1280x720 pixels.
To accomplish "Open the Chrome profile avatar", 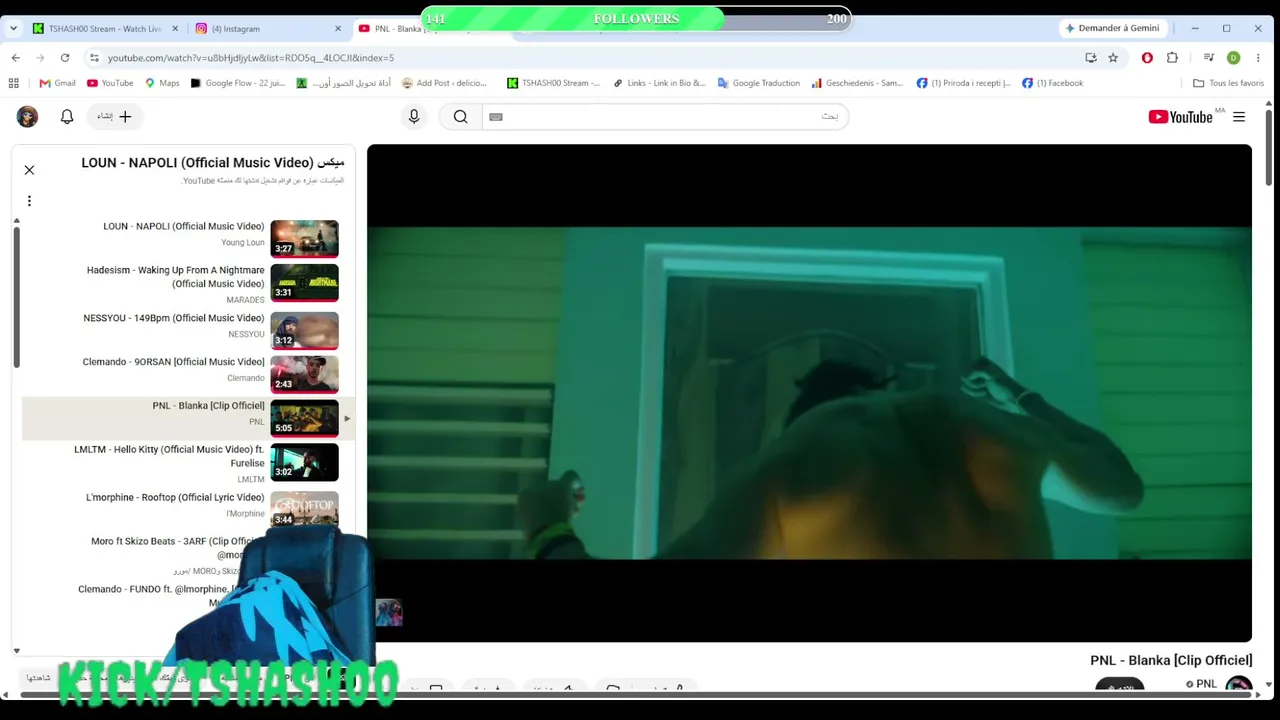I will pos(1233,58).
